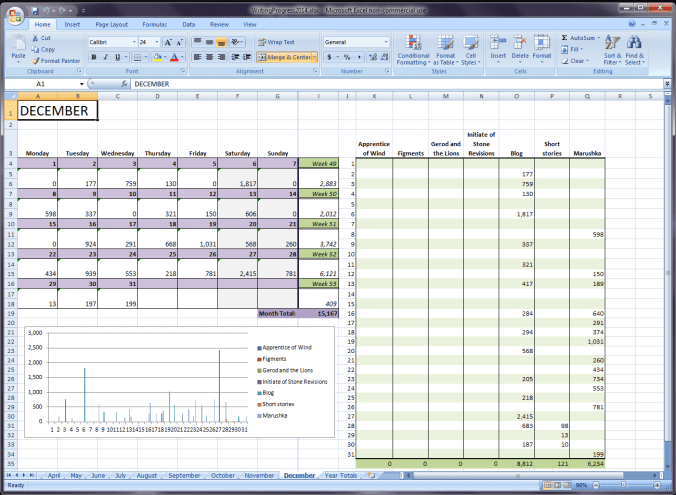Toggle Align Text Left
The width and height of the screenshot is (676, 495).
click(197, 57)
